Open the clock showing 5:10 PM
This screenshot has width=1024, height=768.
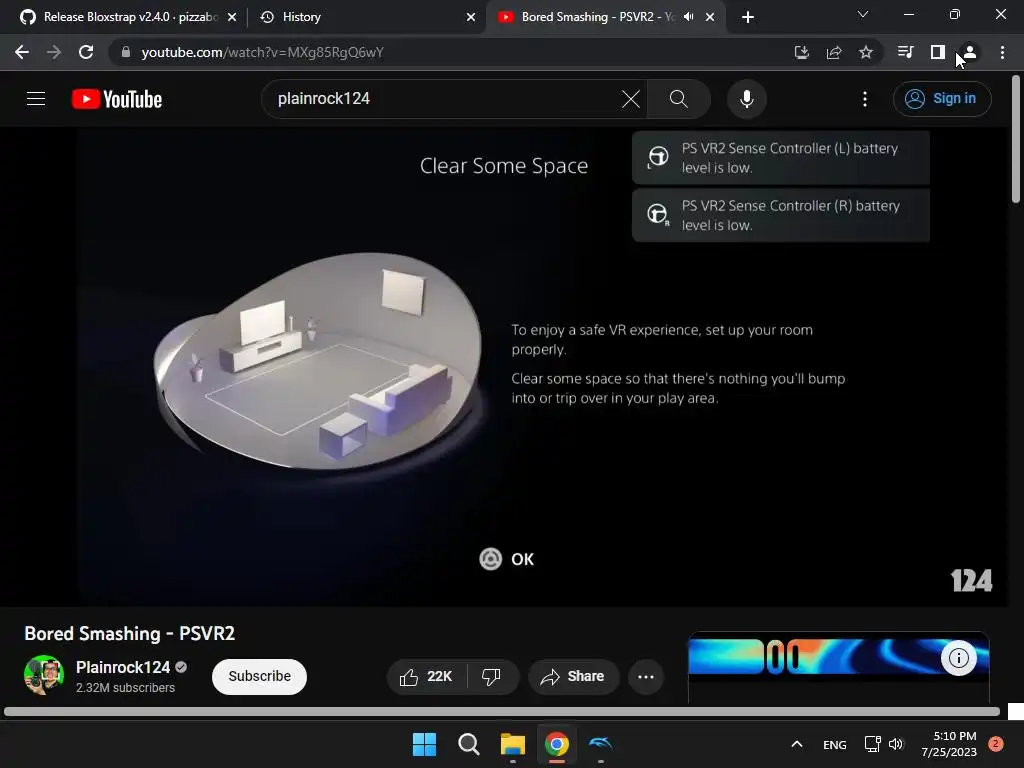tap(949, 744)
